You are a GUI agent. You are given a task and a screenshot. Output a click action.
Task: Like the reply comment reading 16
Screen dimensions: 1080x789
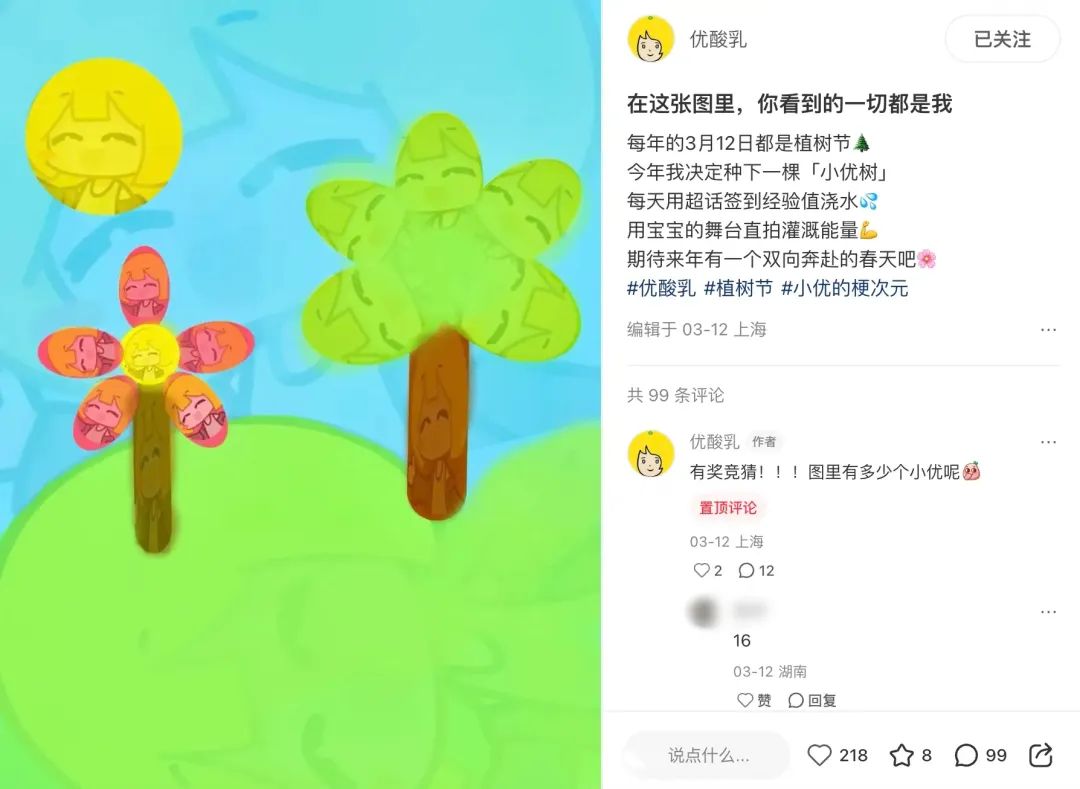(745, 700)
